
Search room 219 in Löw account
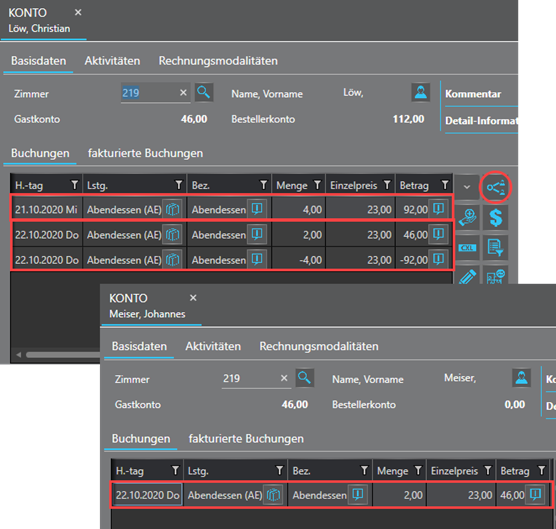(x=204, y=93)
